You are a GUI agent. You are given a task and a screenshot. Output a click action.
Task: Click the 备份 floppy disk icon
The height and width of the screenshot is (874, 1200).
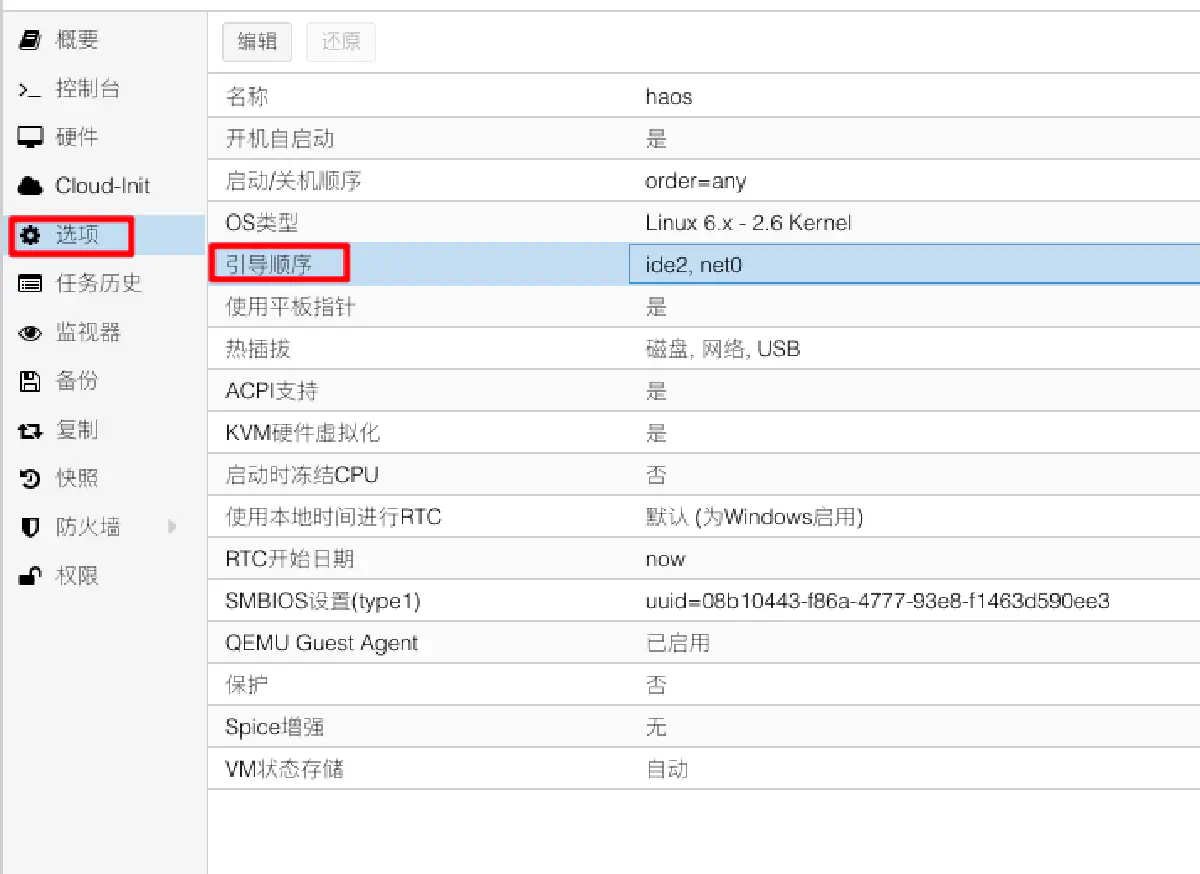click(30, 381)
